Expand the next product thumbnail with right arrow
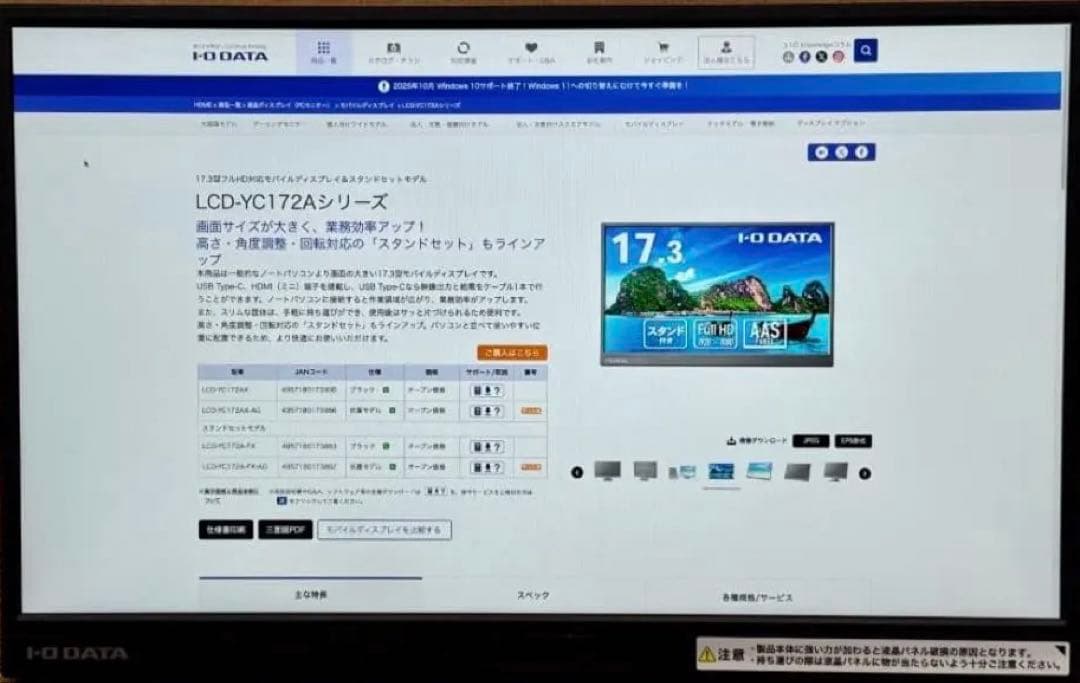 pos(866,470)
